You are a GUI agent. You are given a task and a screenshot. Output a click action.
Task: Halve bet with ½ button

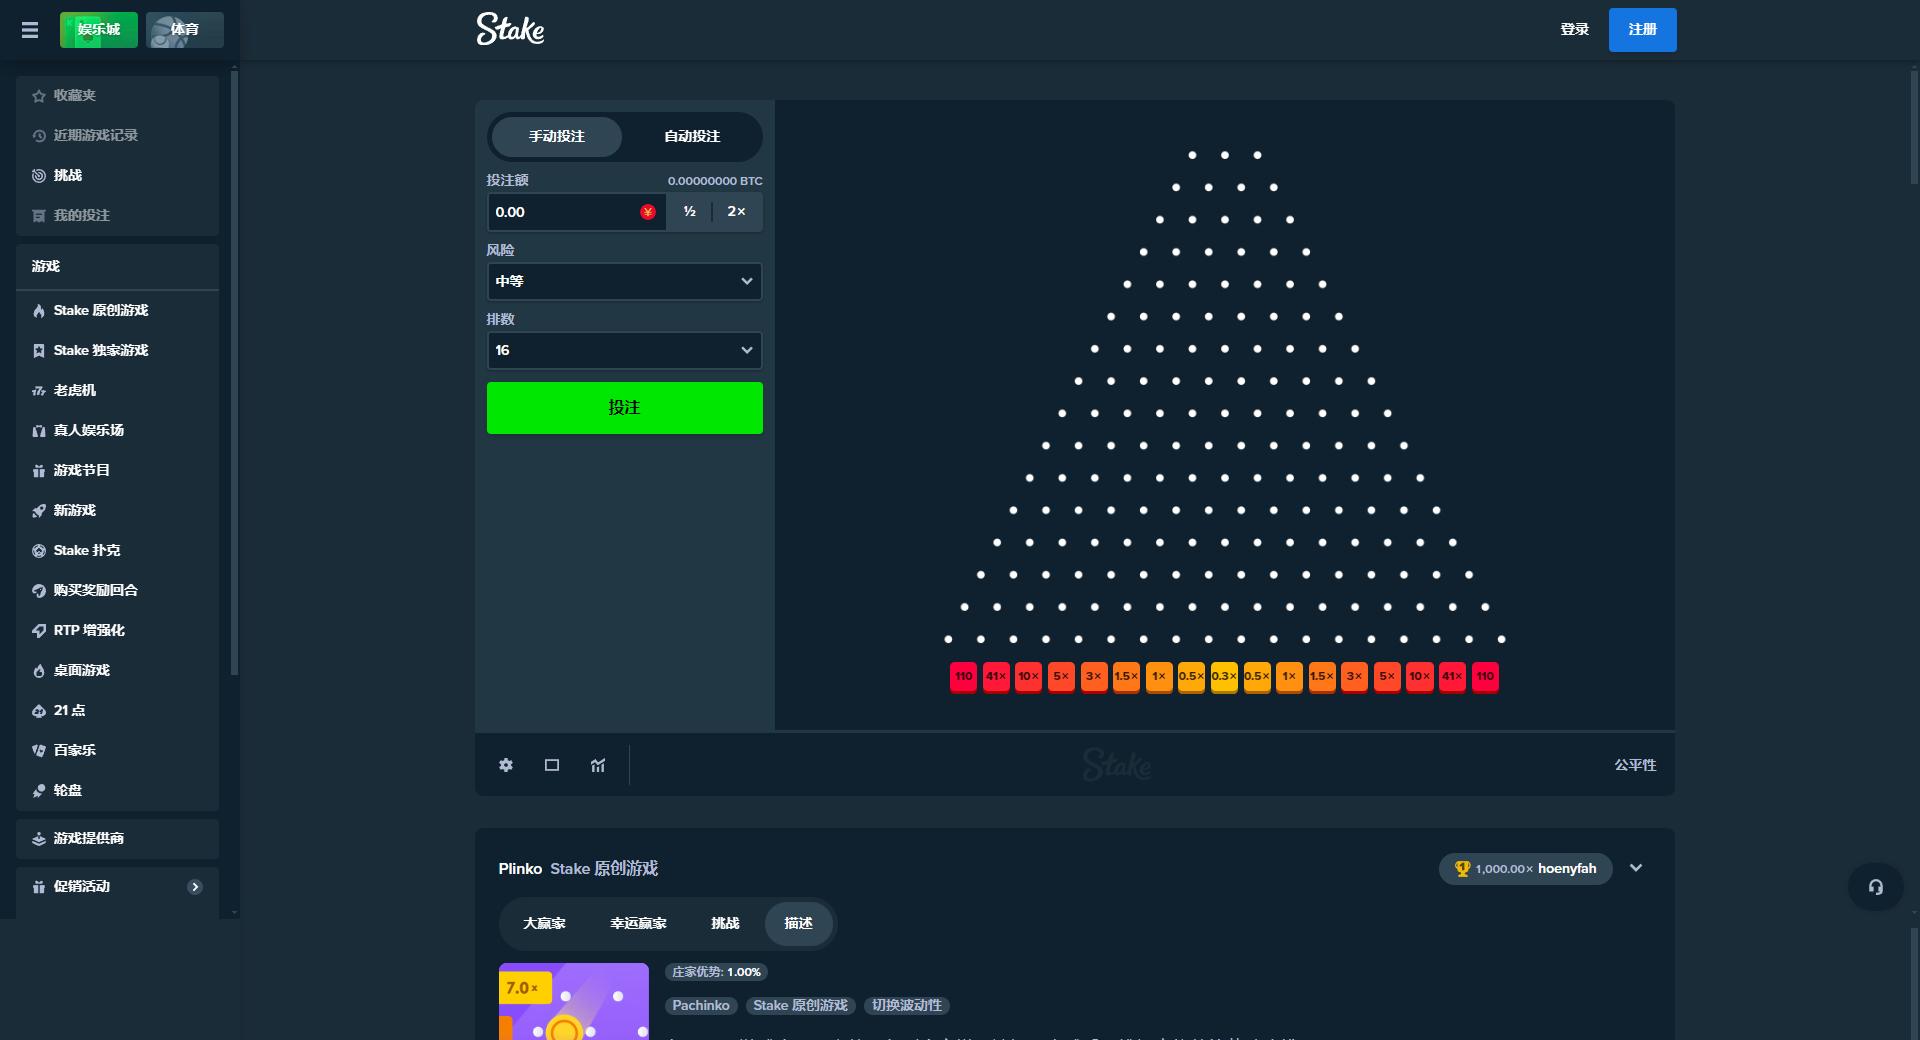pos(689,212)
